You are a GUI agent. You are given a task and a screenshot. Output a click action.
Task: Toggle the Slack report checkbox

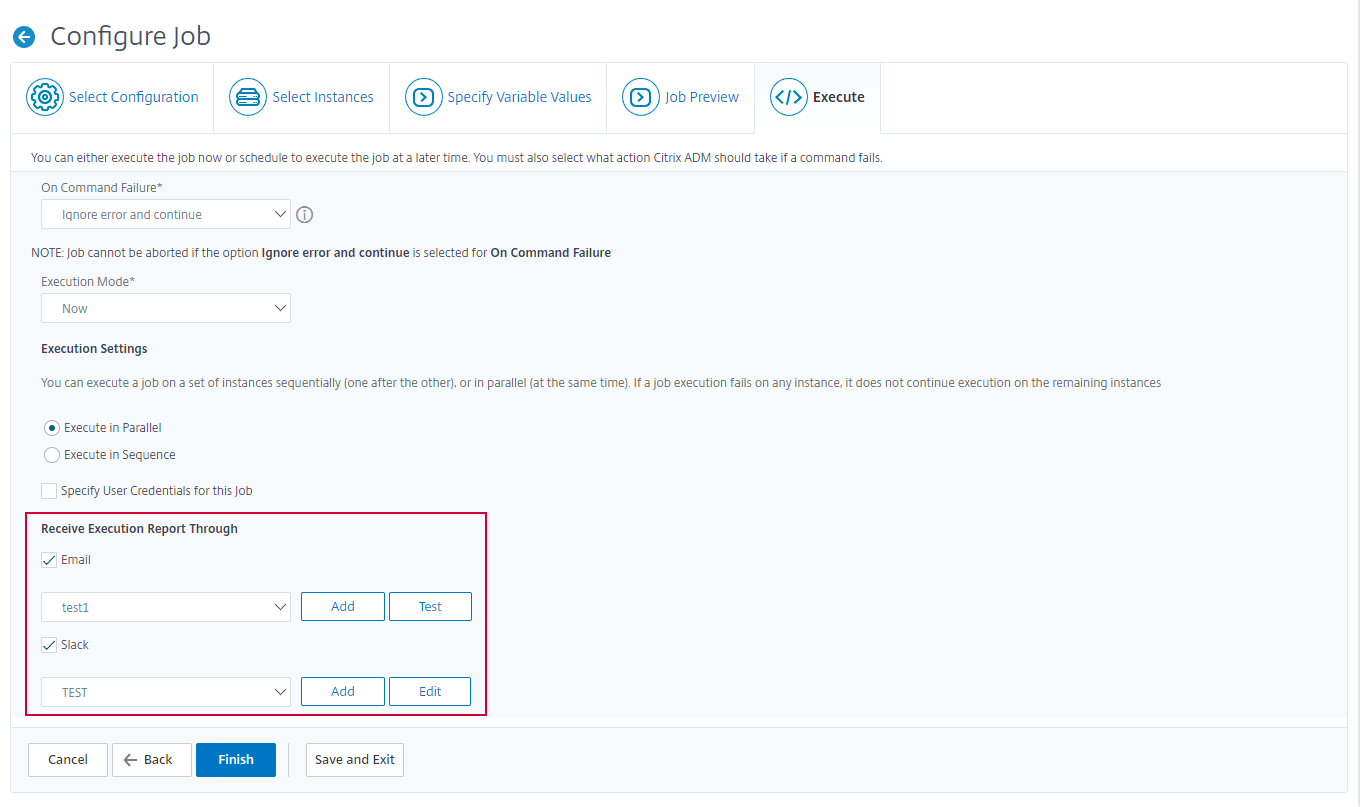[x=49, y=645]
